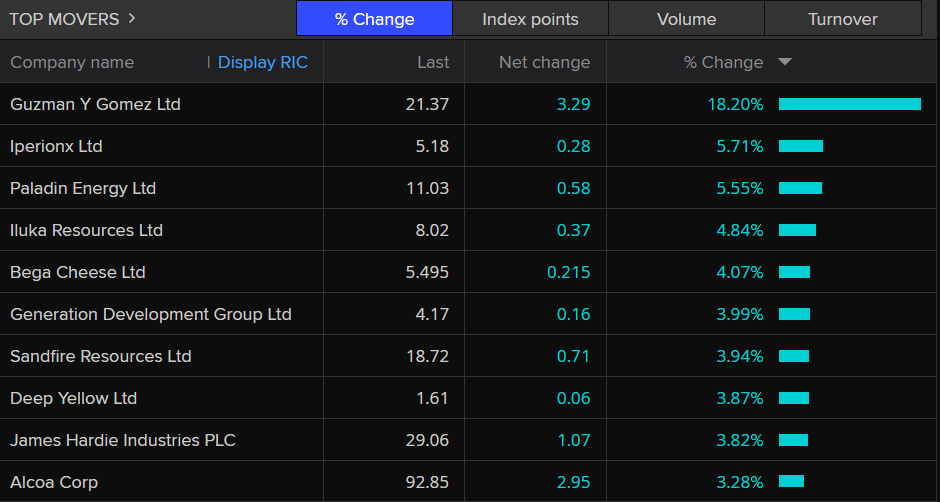Click the Display RIC link
Image resolution: width=940 pixels, height=502 pixels.
tap(263, 62)
